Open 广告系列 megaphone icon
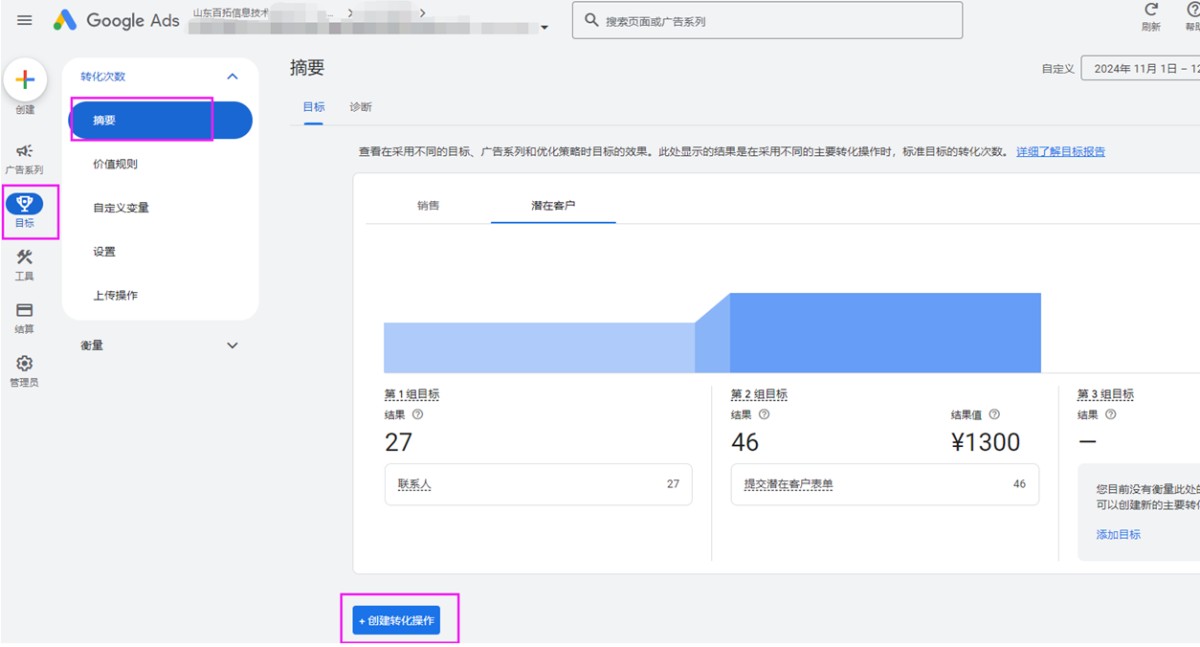The width and height of the screenshot is (1200, 647). point(25,151)
